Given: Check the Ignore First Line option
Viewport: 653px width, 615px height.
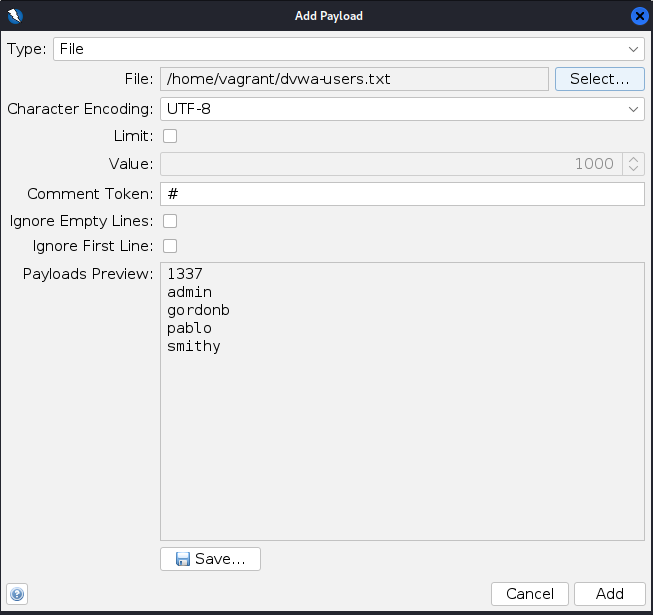Looking at the screenshot, I should click(170, 246).
